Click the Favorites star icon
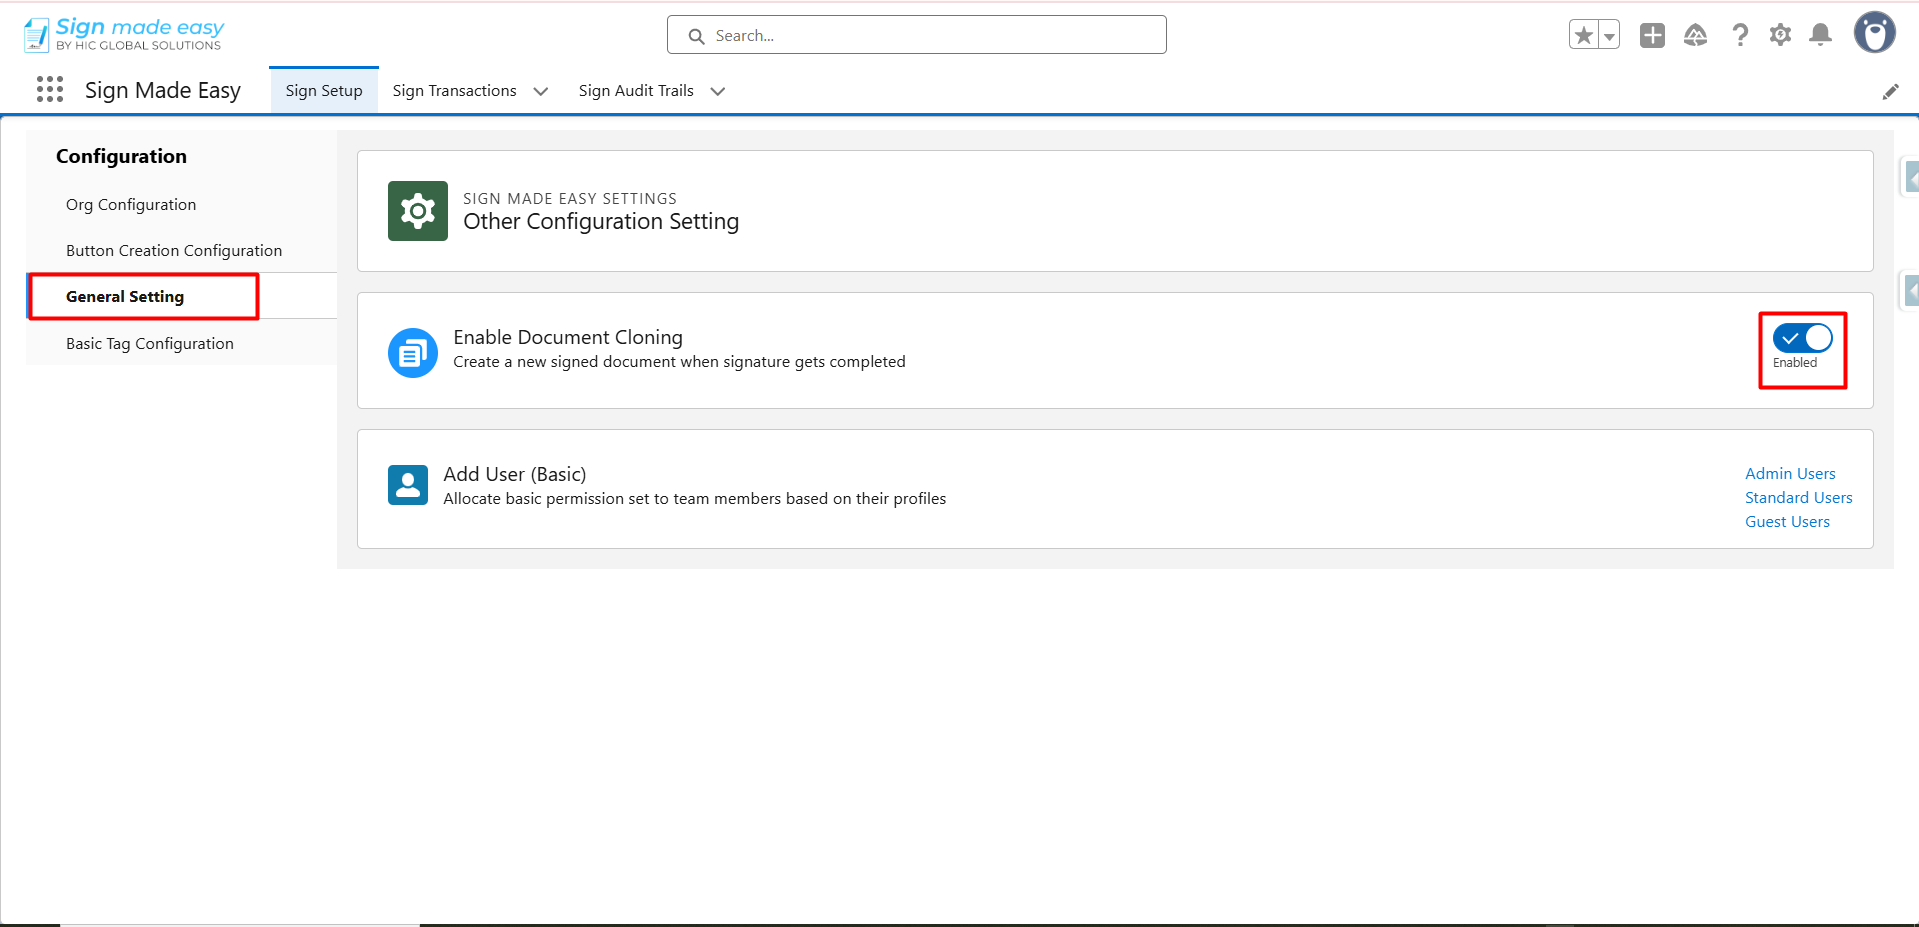This screenshot has height=927, width=1919. click(x=1583, y=36)
